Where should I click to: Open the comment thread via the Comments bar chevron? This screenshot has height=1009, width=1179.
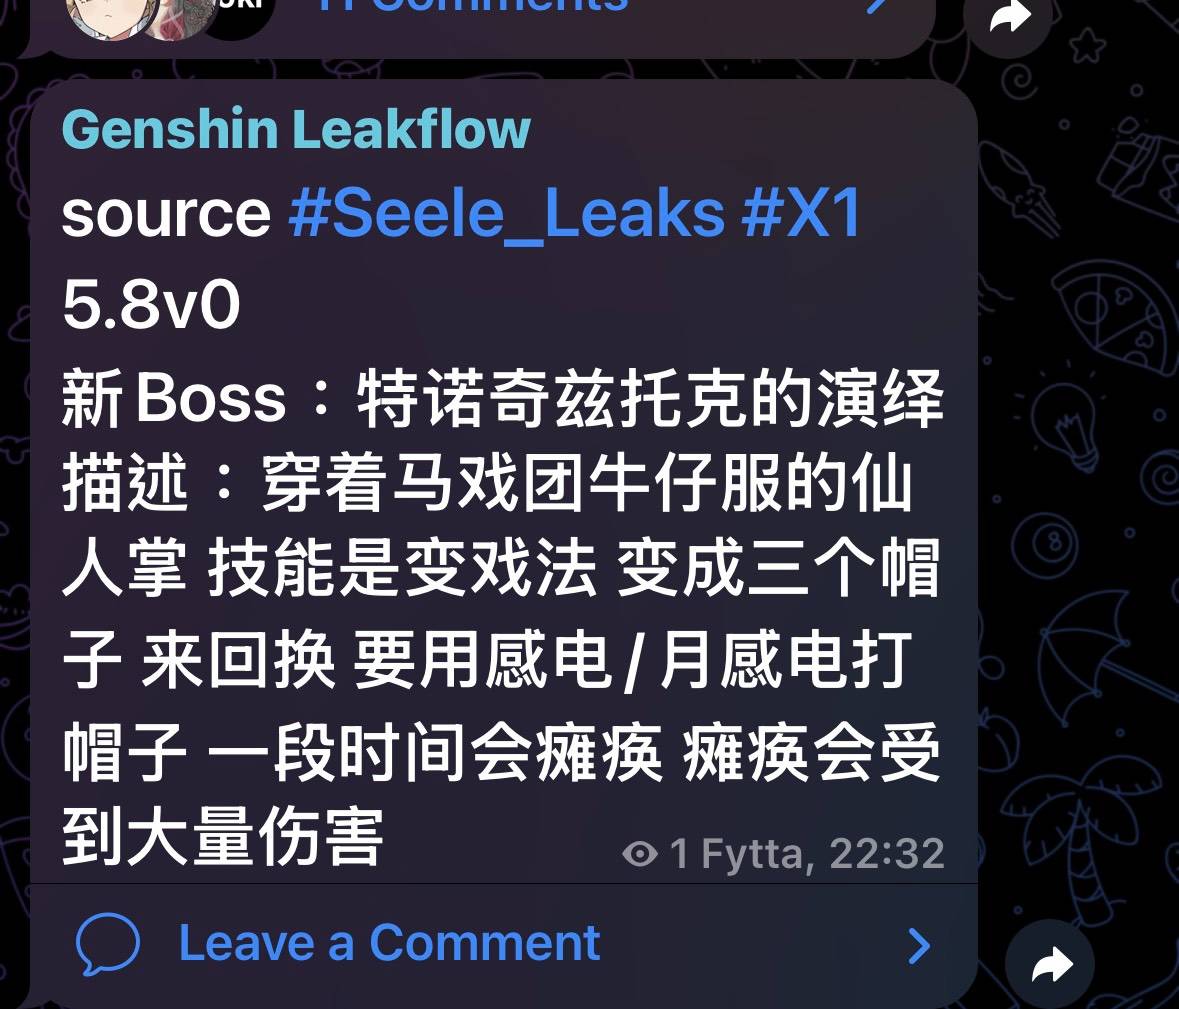point(877,6)
